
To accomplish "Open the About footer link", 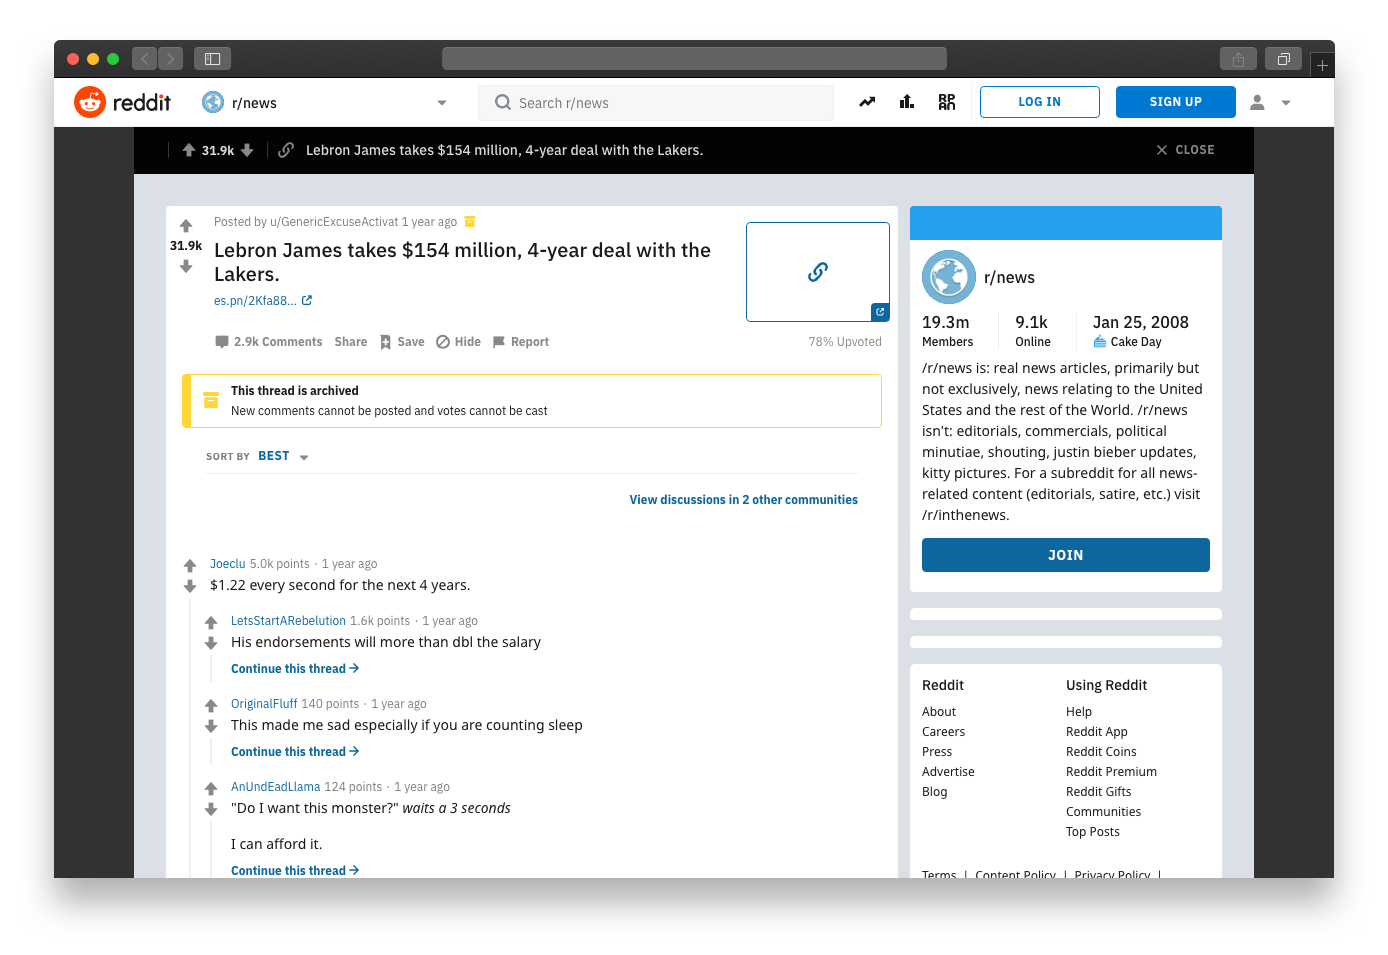I will tap(939, 712).
